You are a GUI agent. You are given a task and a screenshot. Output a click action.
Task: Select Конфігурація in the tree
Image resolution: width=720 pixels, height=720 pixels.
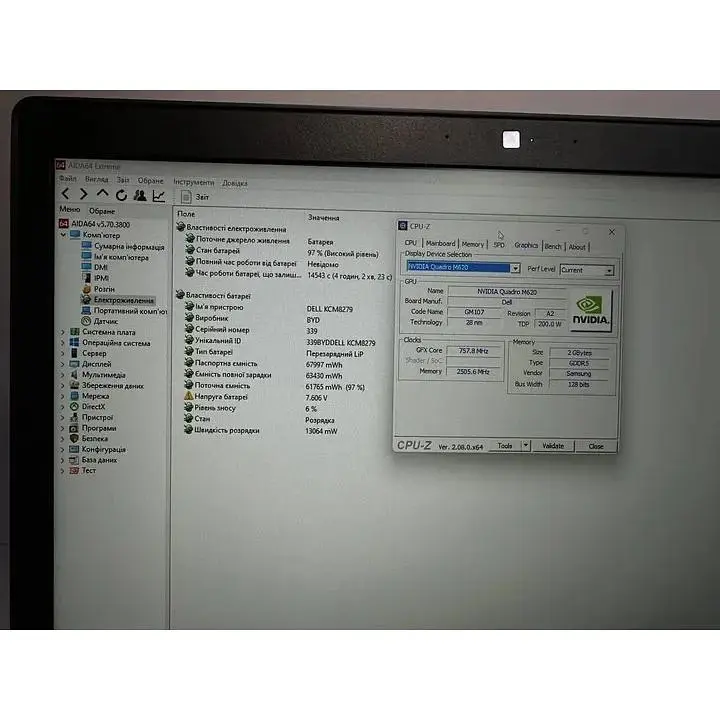pyautogui.click(x=98, y=449)
